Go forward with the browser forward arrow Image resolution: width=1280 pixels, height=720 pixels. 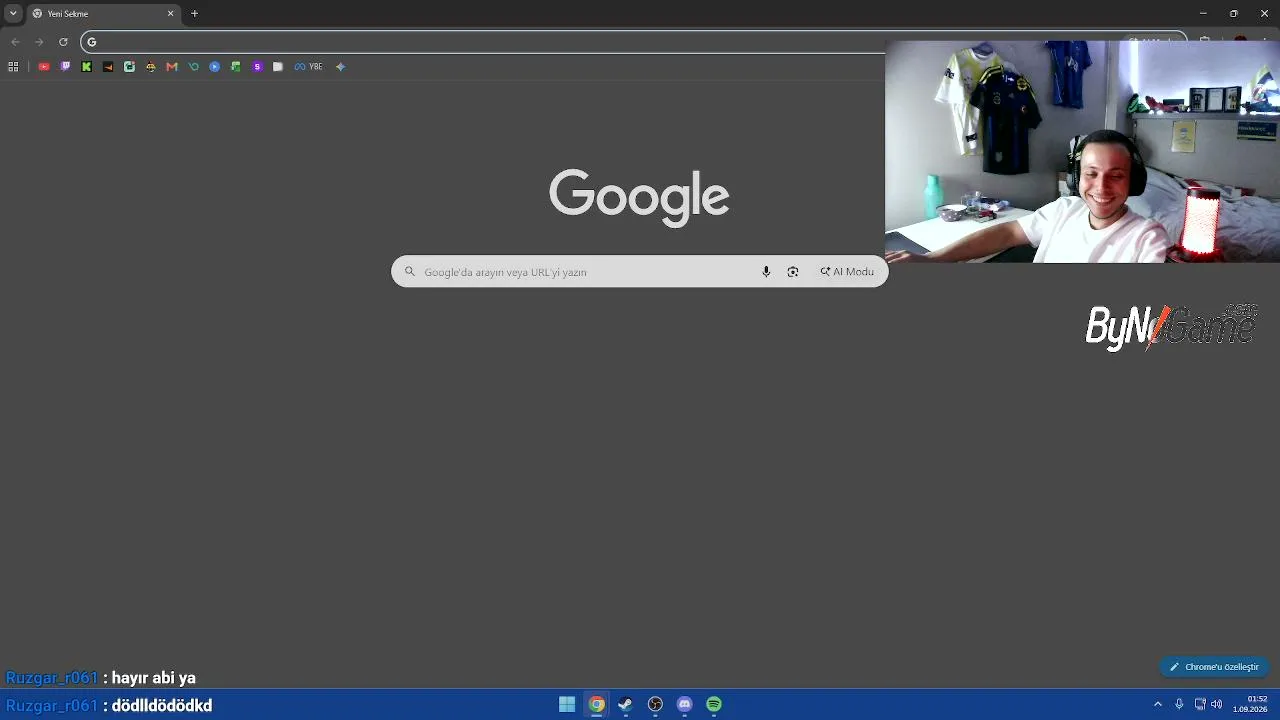click(x=39, y=42)
